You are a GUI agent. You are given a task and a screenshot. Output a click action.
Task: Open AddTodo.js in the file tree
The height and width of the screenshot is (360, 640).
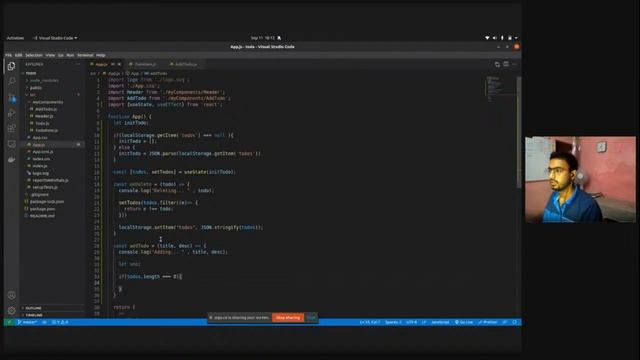pos(46,109)
